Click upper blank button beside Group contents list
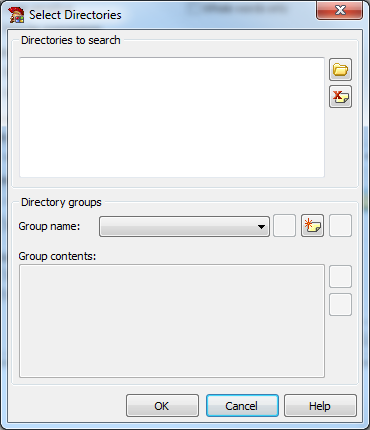This screenshot has width=370, height=430. coord(340,277)
